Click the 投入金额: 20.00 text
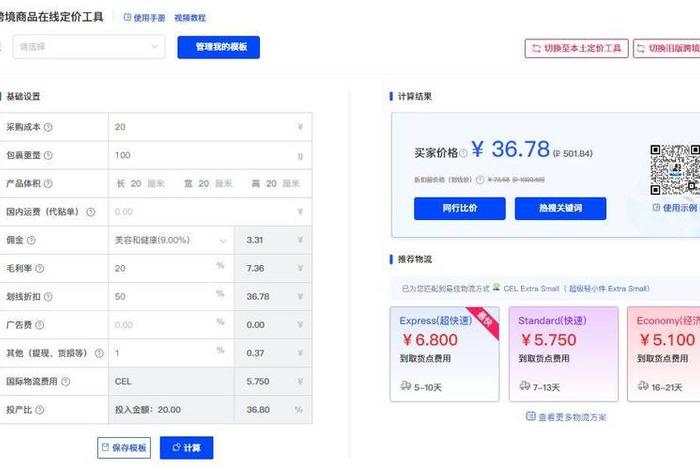This screenshot has width=700, height=470. click(x=148, y=410)
